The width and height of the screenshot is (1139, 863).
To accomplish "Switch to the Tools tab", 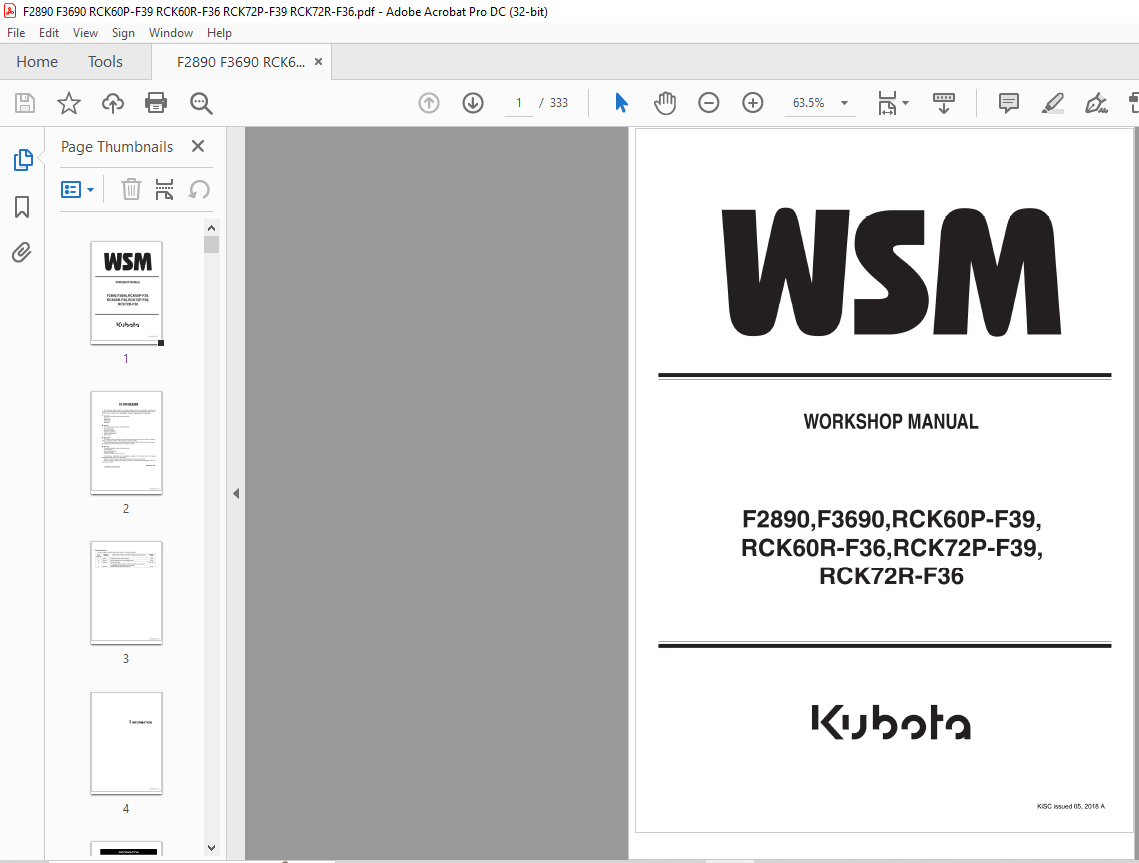I will coord(105,62).
